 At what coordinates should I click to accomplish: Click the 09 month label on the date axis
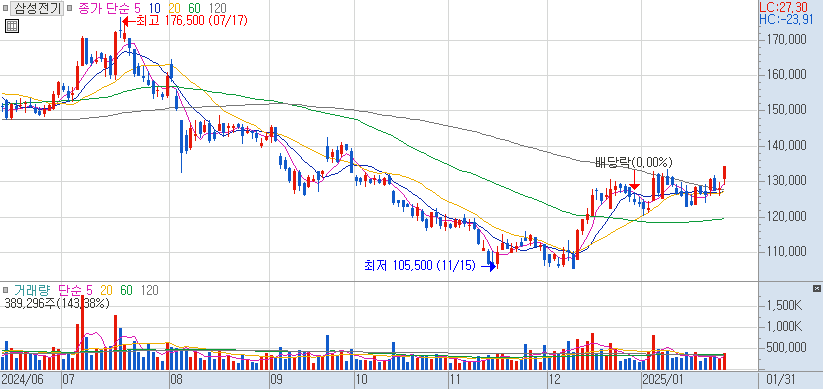(x=276, y=379)
